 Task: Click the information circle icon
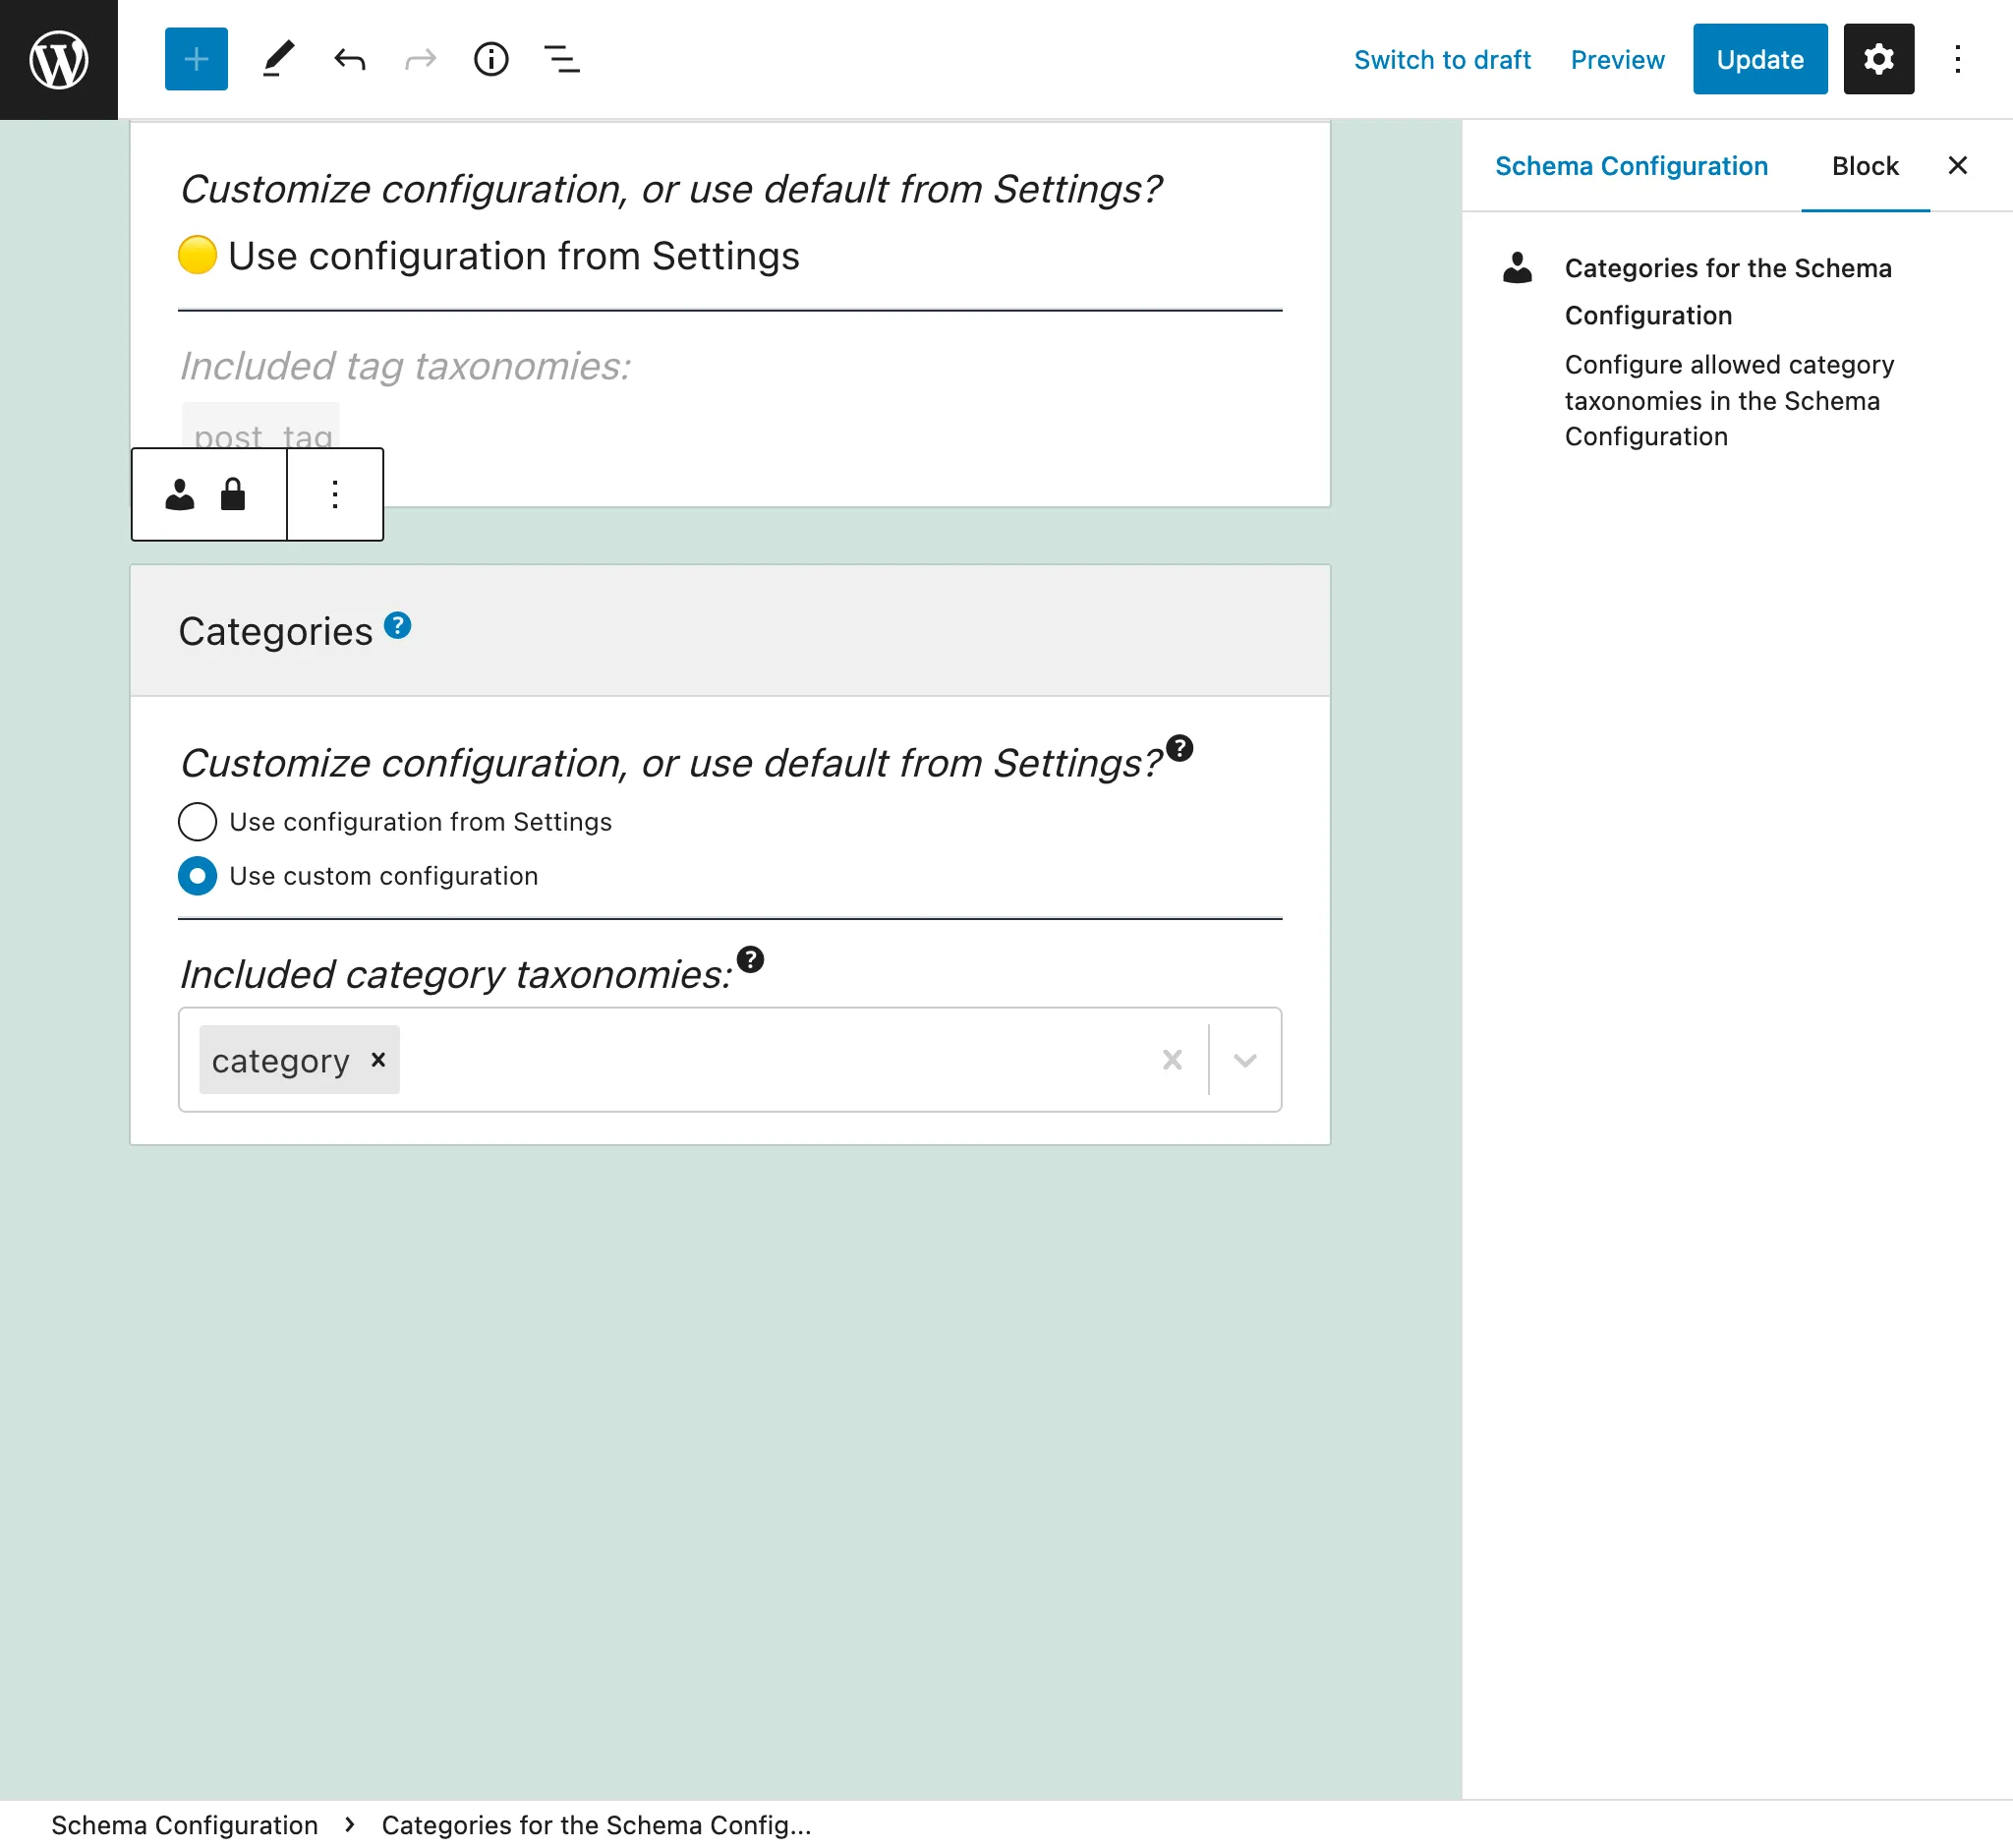[x=492, y=60]
